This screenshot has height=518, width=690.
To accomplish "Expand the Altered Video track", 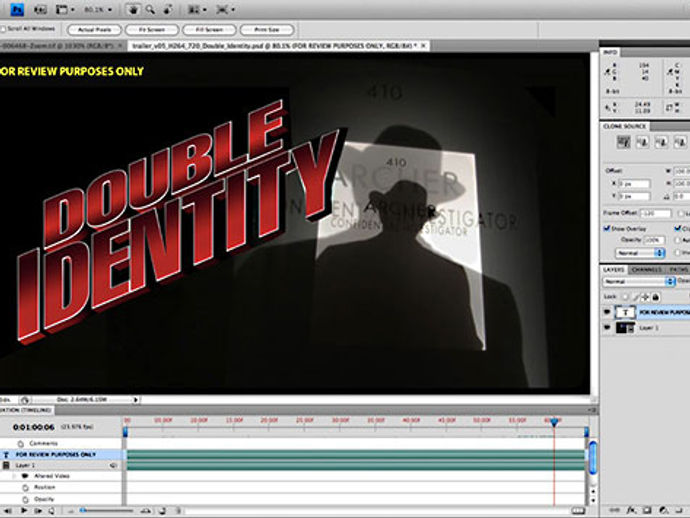I will click(14, 476).
